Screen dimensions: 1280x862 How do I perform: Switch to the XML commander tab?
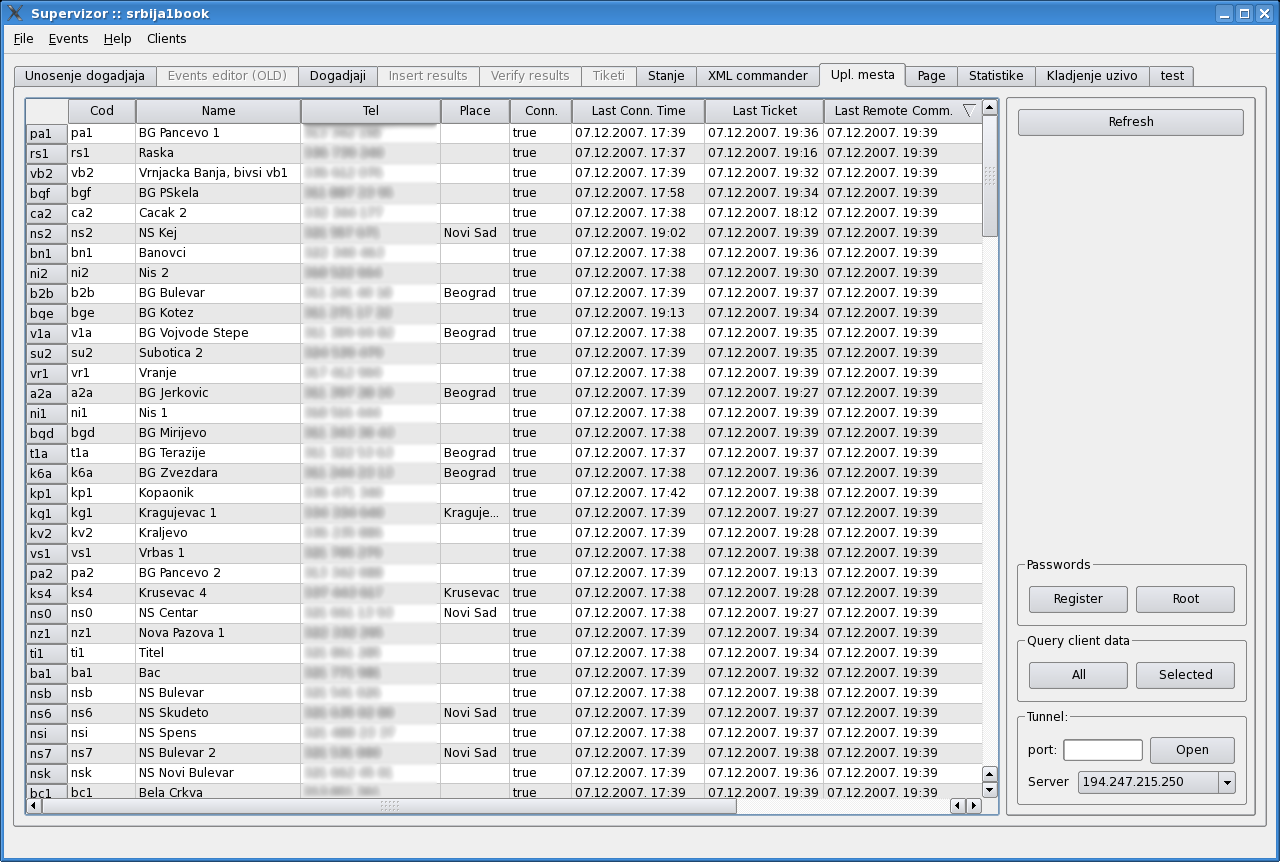click(757, 76)
